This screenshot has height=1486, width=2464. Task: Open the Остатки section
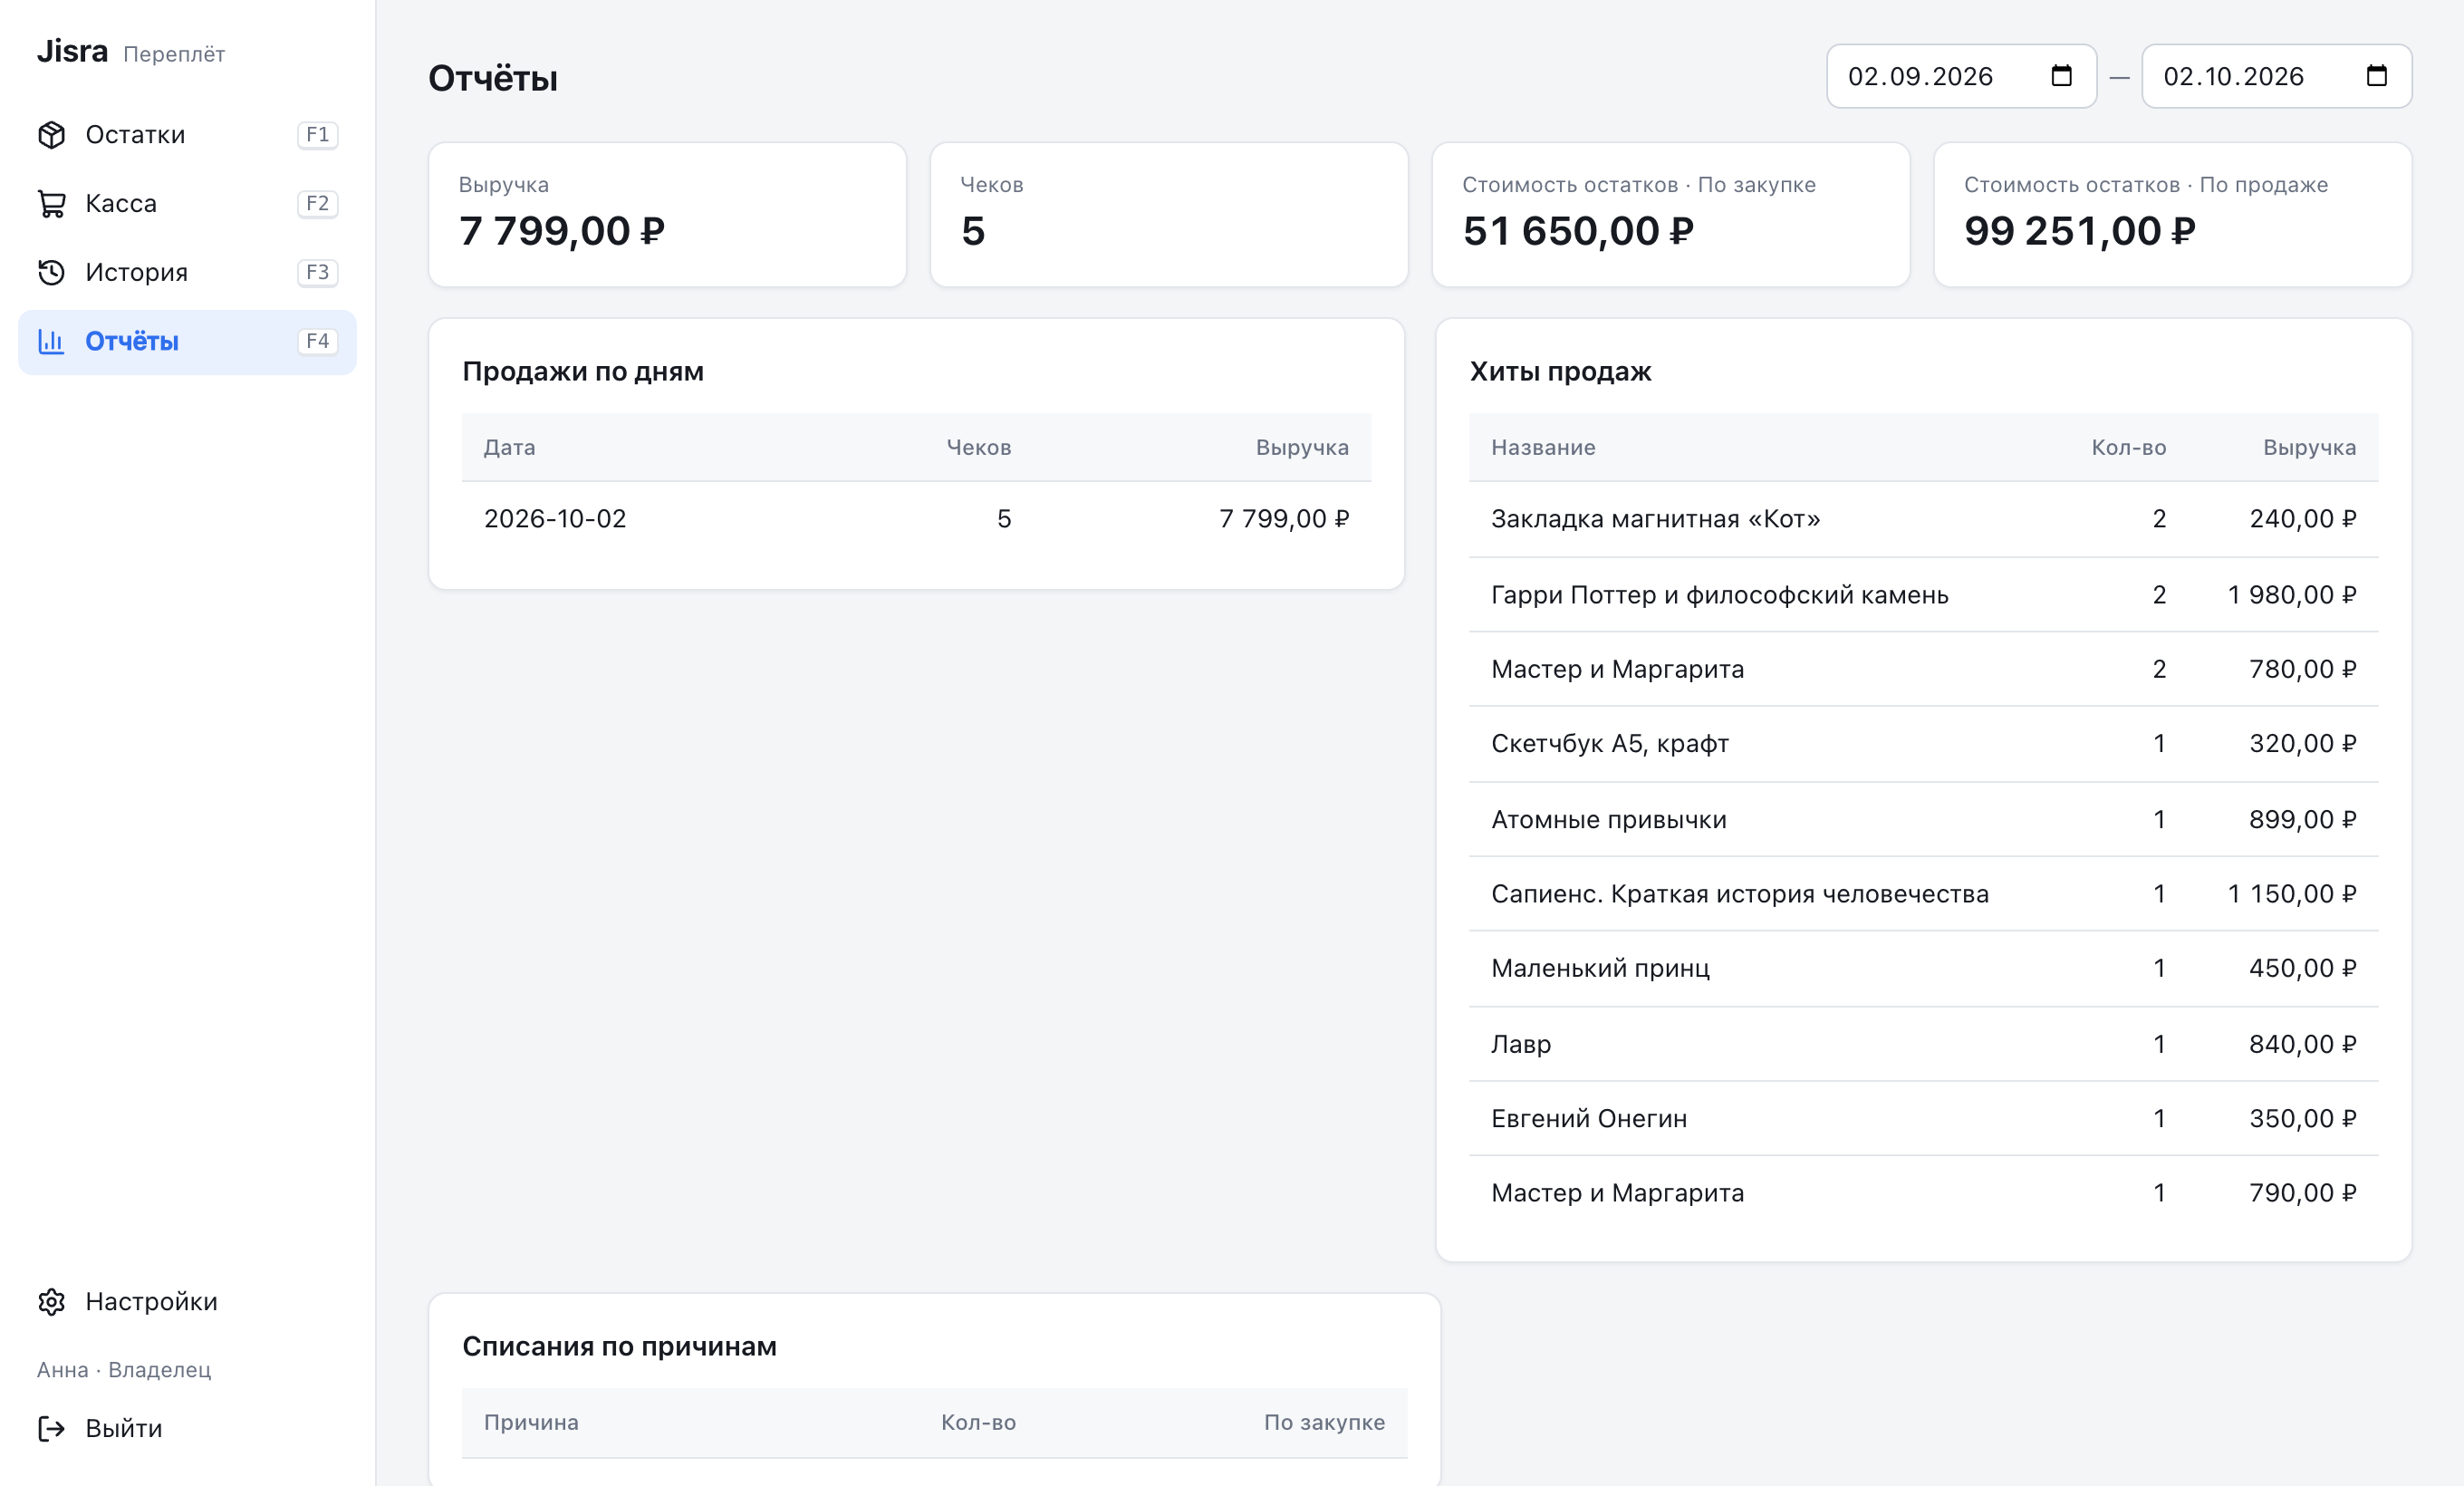coord(187,135)
